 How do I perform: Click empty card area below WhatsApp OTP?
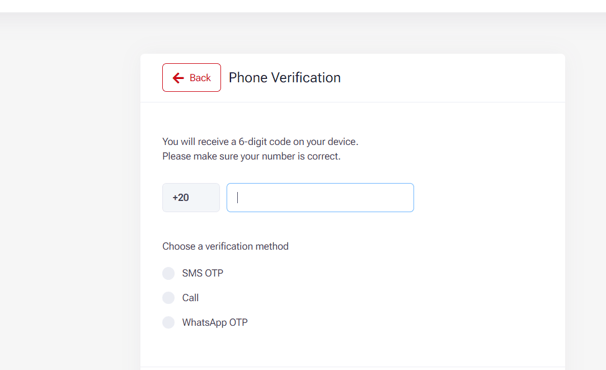(x=352, y=348)
